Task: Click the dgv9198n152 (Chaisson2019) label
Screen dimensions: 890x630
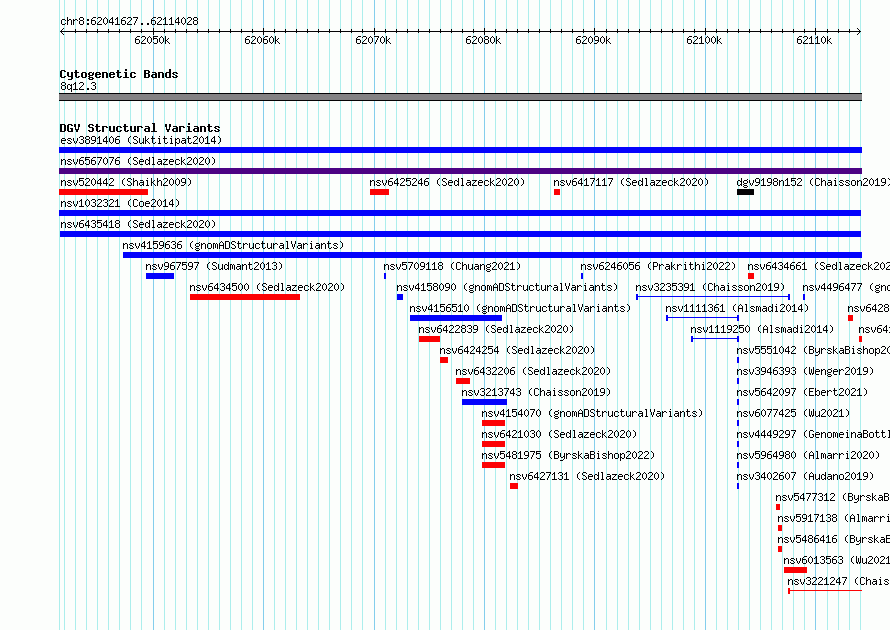Action: coord(813,182)
